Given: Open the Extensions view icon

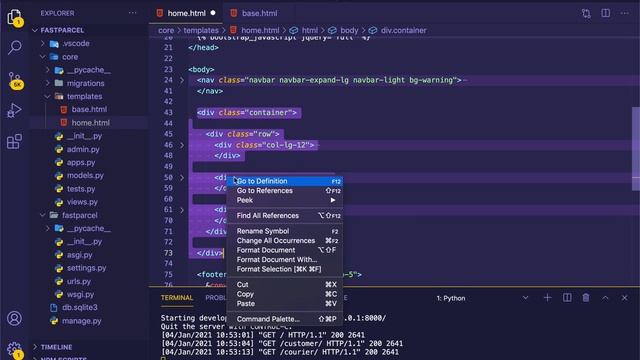Looking at the screenshot, I should pyautogui.click(x=14, y=141).
